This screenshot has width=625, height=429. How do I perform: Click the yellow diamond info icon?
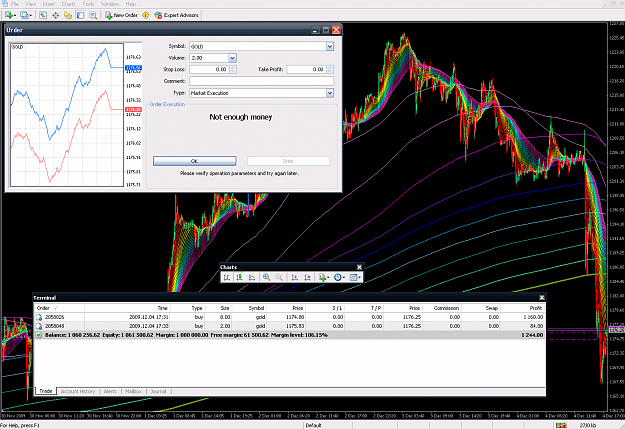[x=145, y=15]
